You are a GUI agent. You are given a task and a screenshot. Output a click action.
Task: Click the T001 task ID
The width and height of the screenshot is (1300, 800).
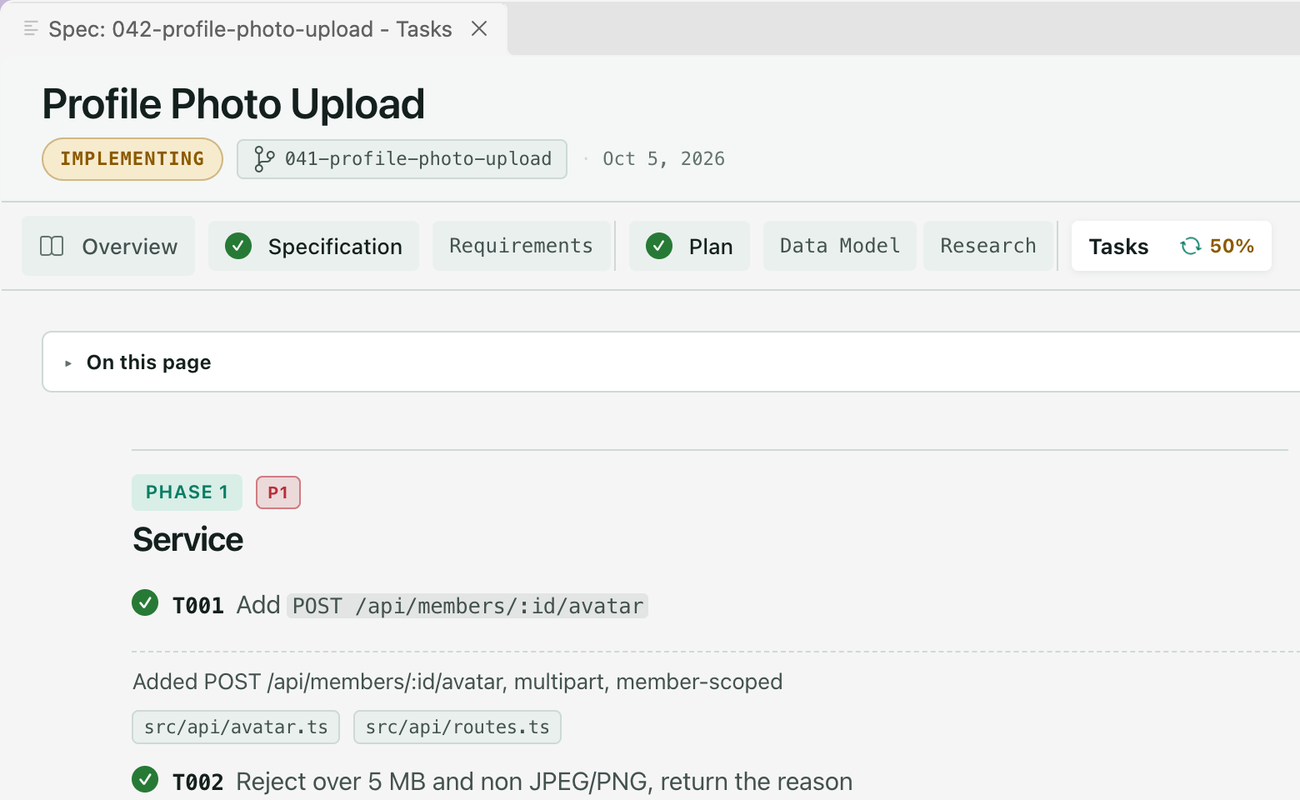click(198, 605)
